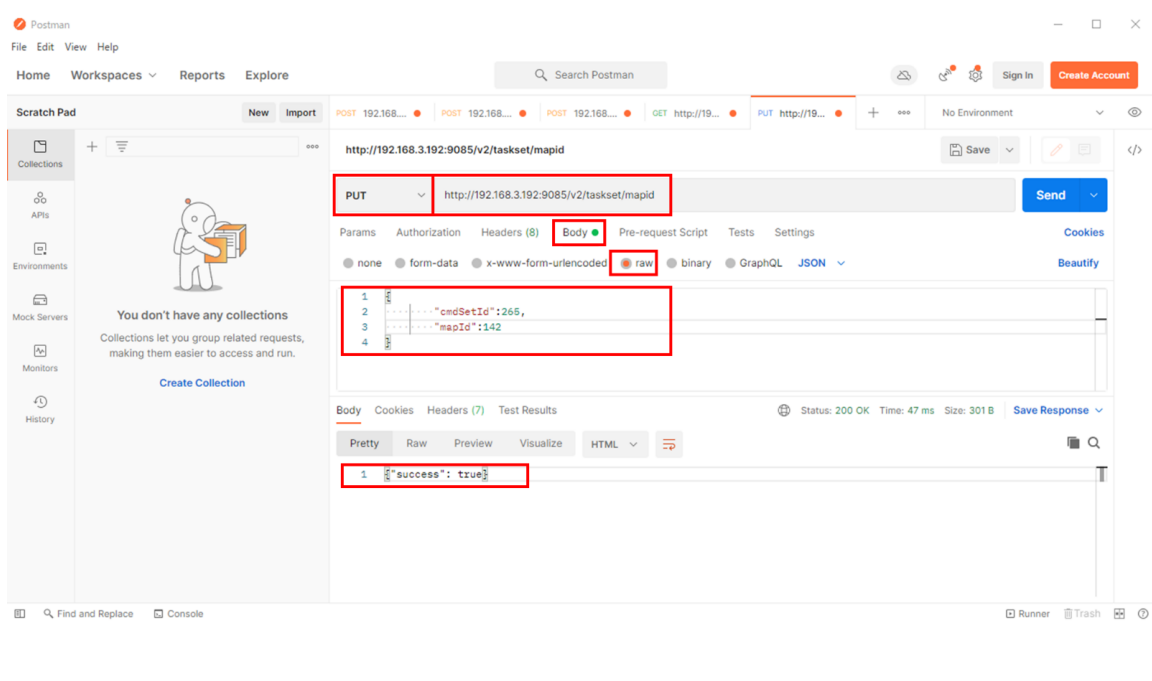Expand the No Environment dropdown

[1022, 113]
